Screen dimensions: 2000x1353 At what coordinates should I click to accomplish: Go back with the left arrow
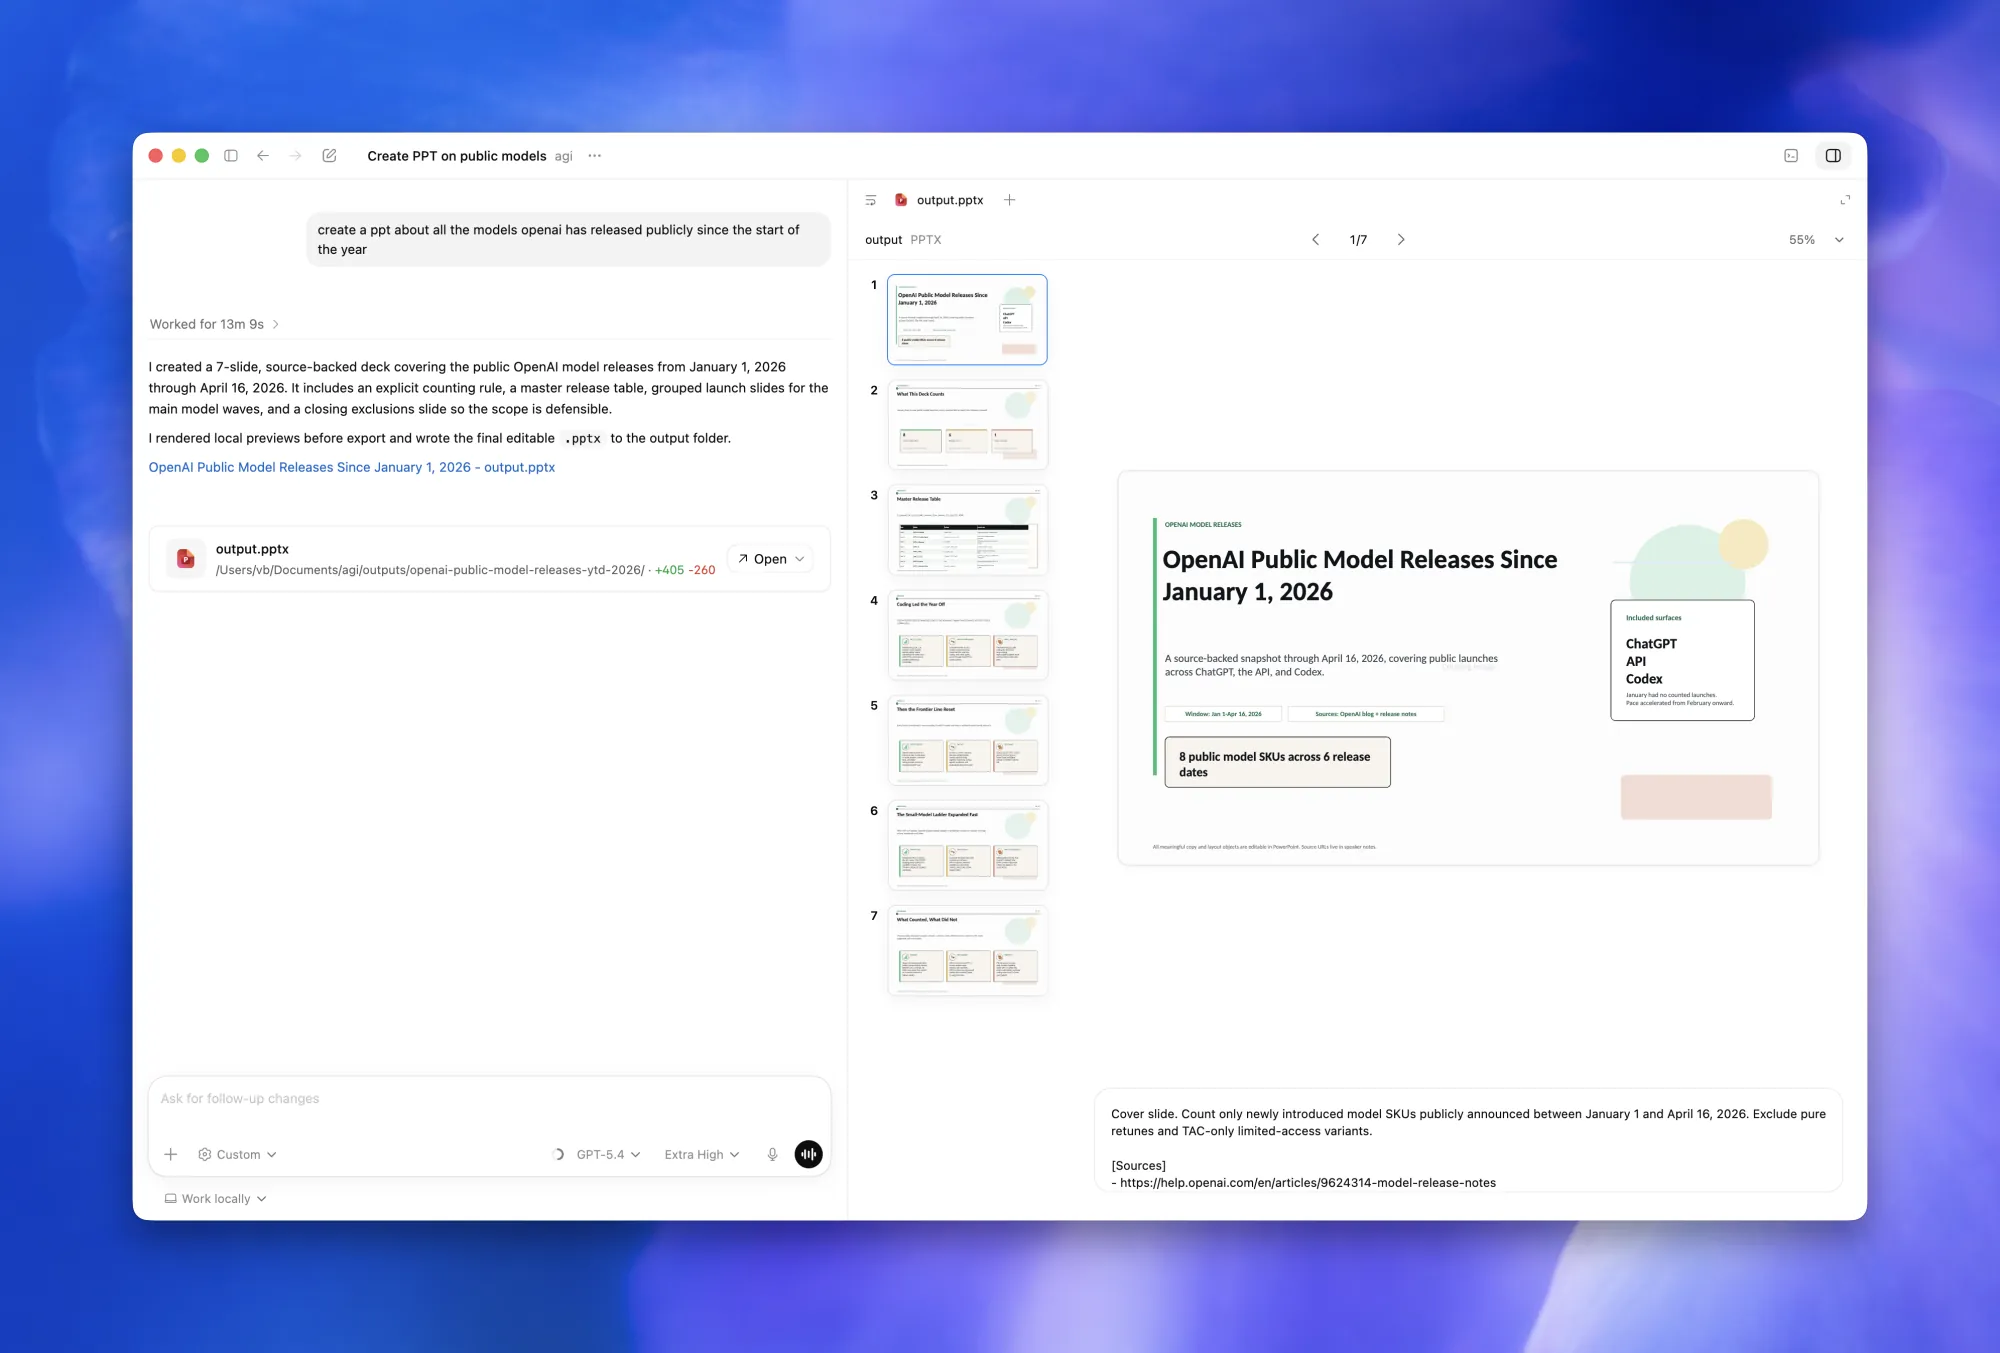click(x=263, y=156)
